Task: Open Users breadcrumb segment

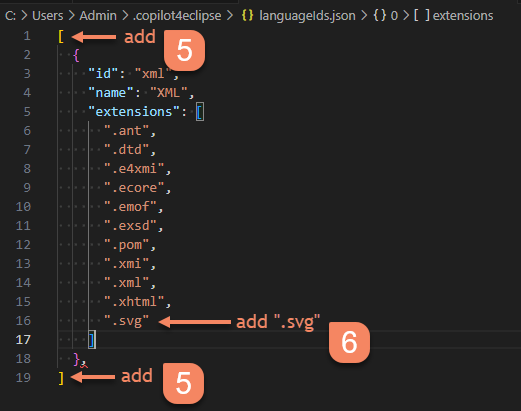Action: [48, 15]
